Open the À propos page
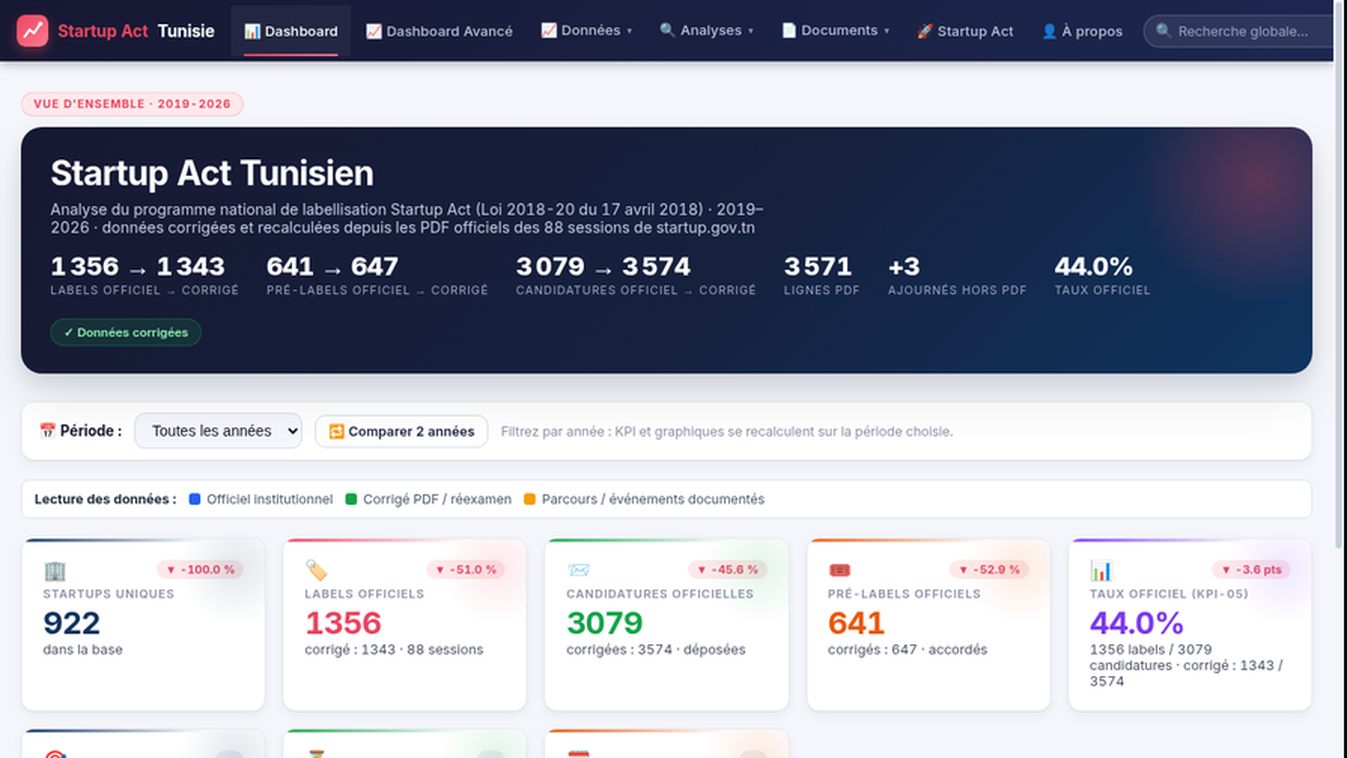 1082,31
